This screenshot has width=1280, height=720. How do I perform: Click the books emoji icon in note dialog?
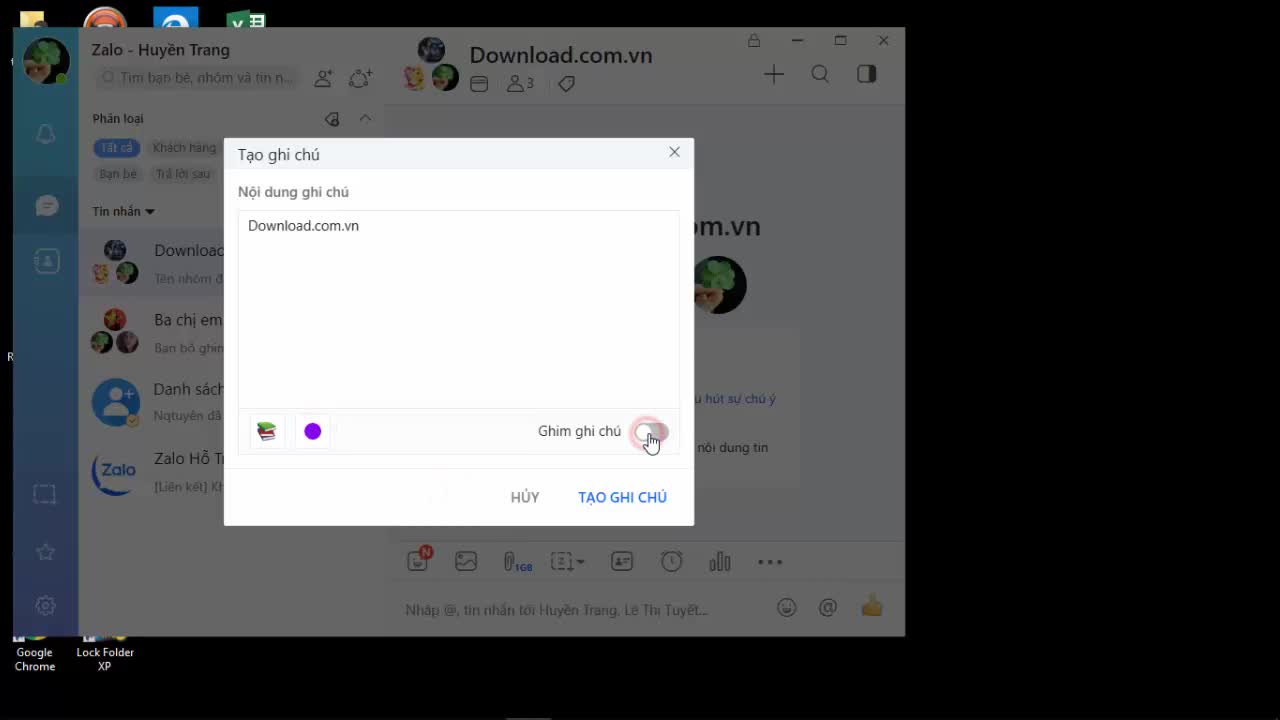click(x=267, y=431)
